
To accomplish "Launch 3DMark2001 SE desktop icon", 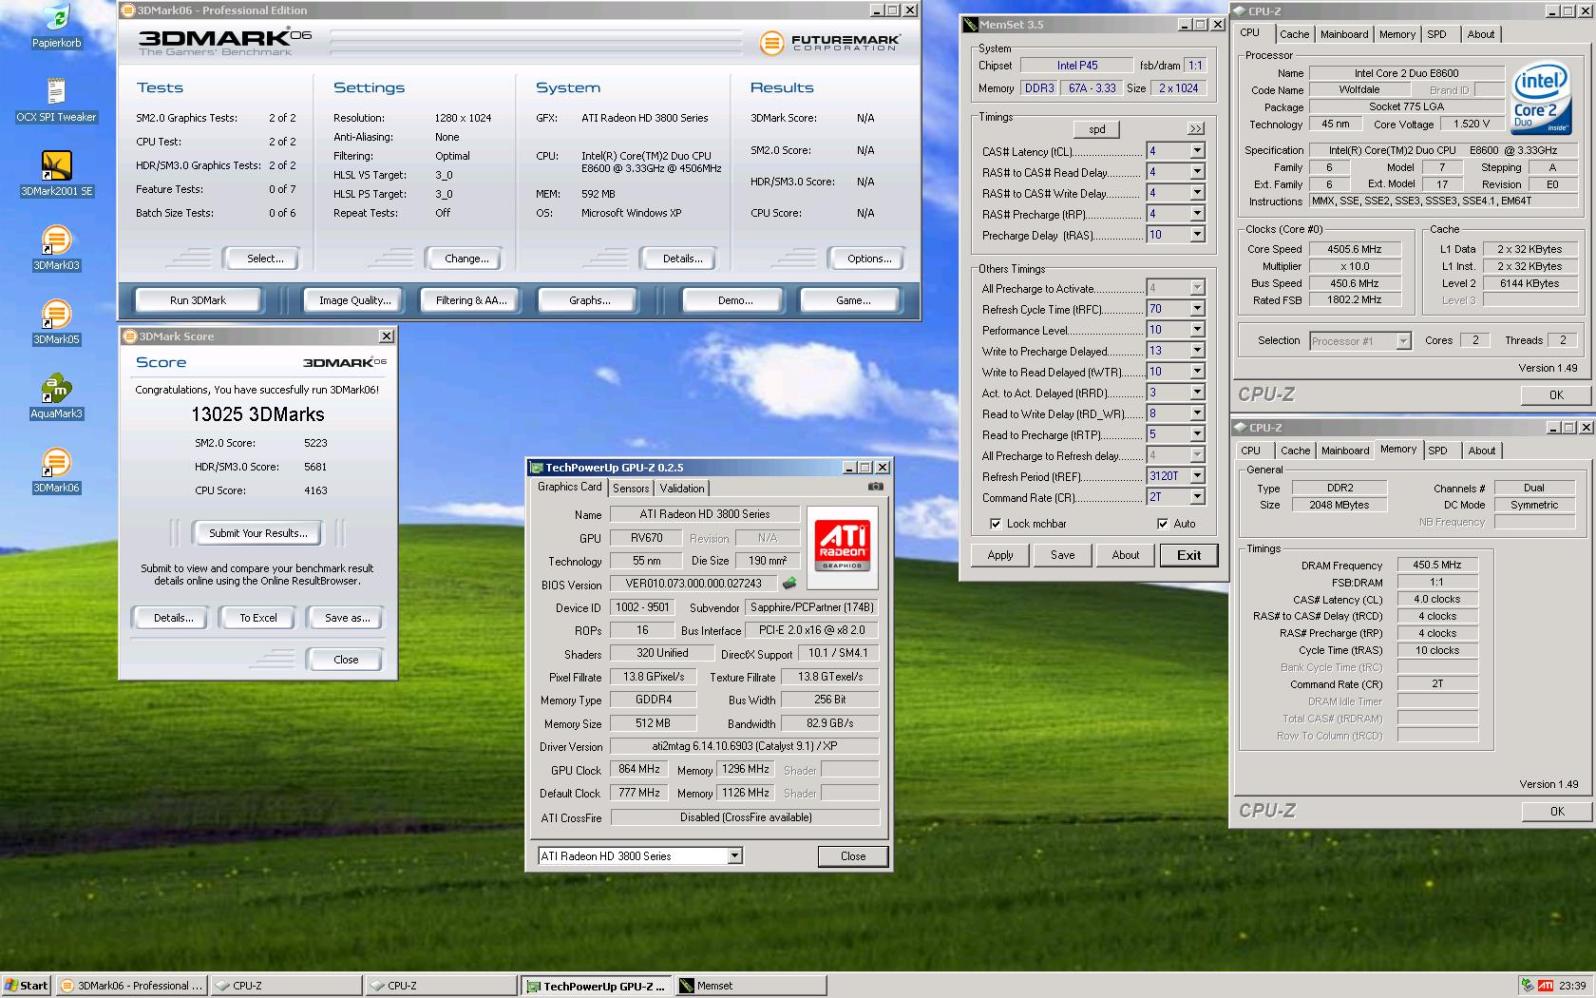I will click(x=56, y=174).
